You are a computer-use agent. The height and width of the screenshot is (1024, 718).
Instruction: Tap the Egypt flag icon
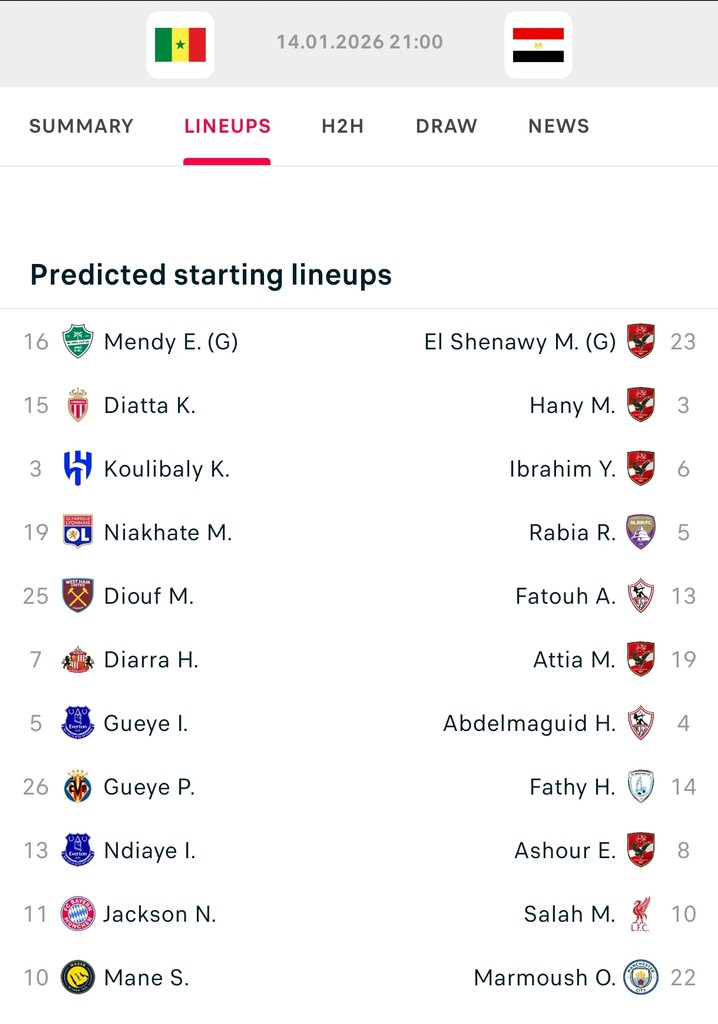538,44
